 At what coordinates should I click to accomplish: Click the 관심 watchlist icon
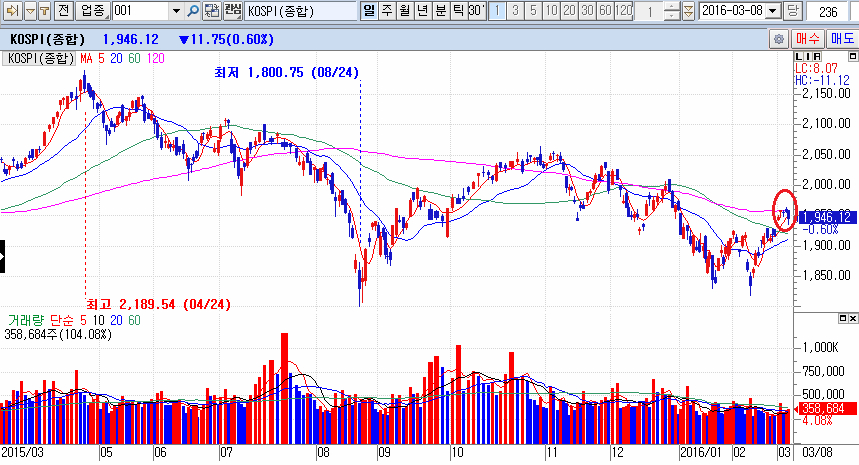pos(232,11)
